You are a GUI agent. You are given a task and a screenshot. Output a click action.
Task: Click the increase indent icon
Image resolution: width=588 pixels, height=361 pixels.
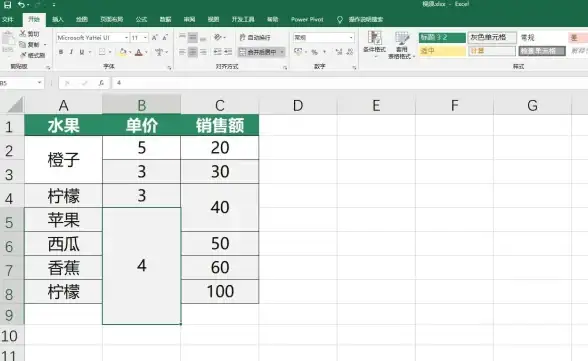[228, 52]
